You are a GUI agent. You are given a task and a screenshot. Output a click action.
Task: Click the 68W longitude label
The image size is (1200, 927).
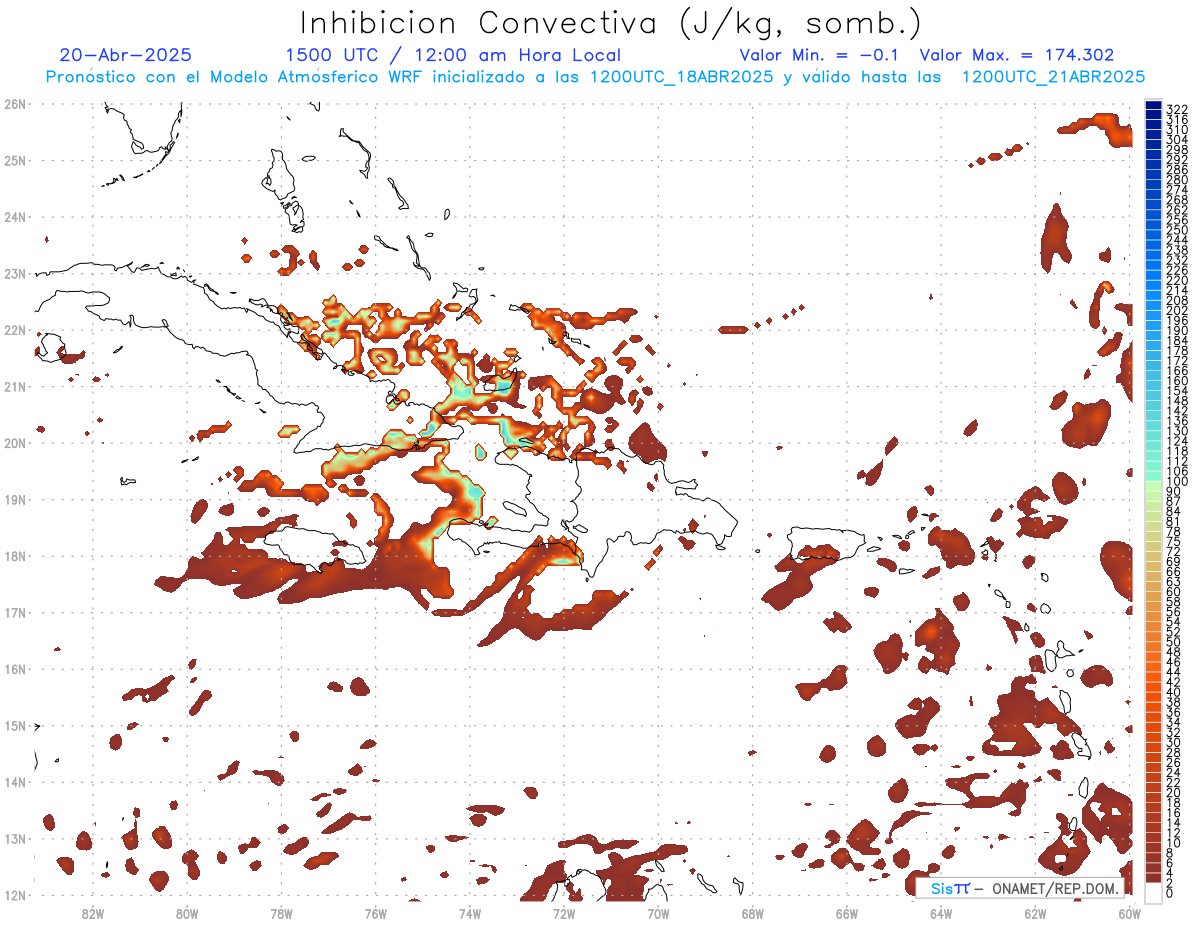pos(753,913)
